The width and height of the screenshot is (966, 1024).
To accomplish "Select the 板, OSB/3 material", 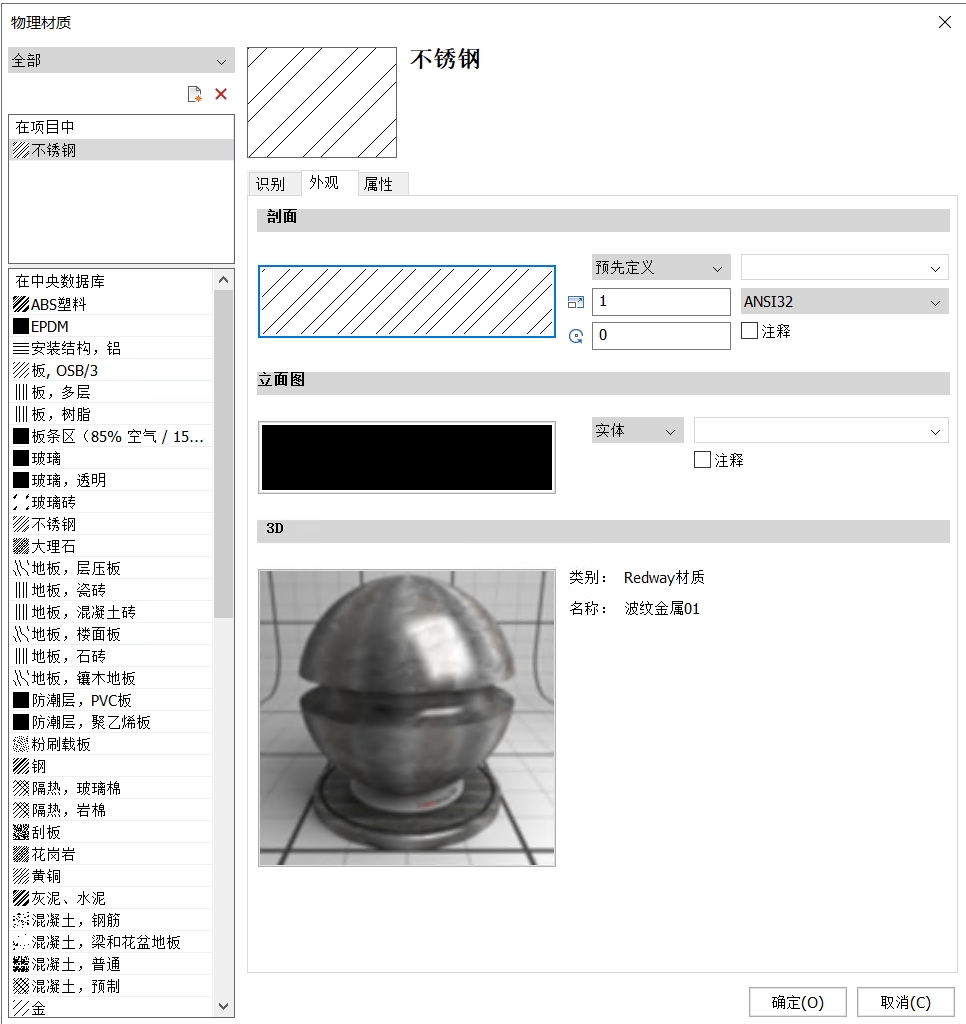I will click(112, 370).
